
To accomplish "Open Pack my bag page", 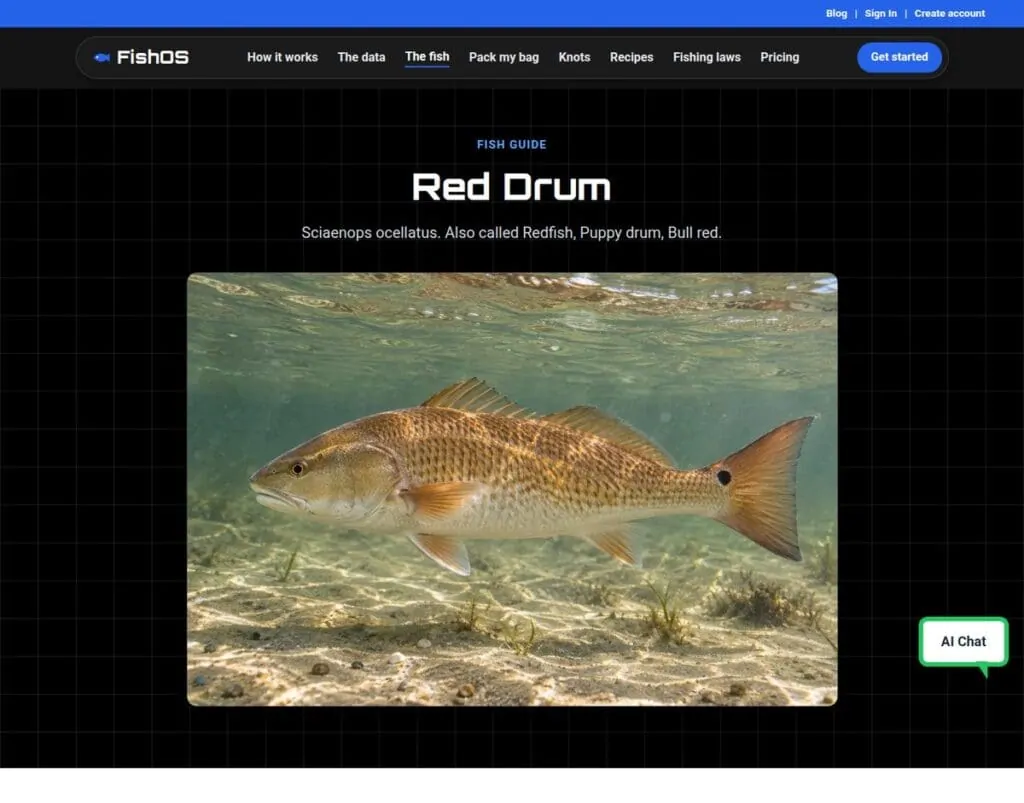I will pyautogui.click(x=504, y=57).
